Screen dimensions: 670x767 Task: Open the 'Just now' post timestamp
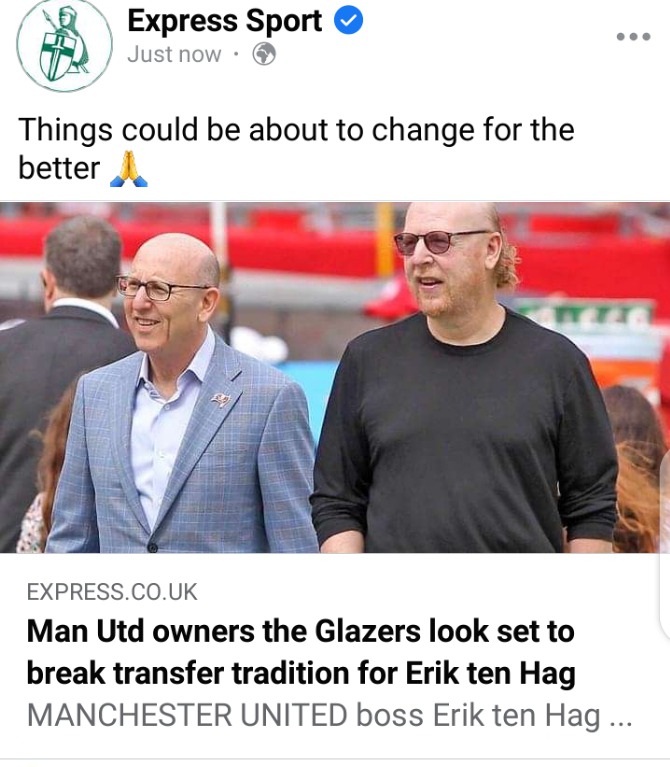[x=174, y=54]
